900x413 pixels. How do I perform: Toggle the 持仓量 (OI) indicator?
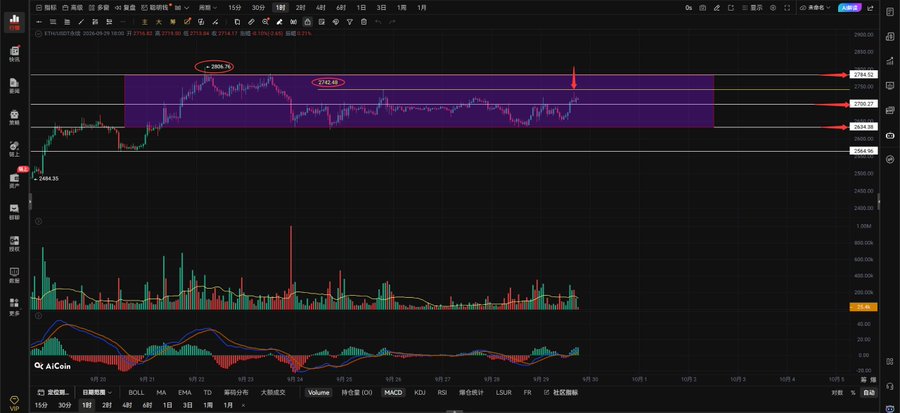pos(357,393)
